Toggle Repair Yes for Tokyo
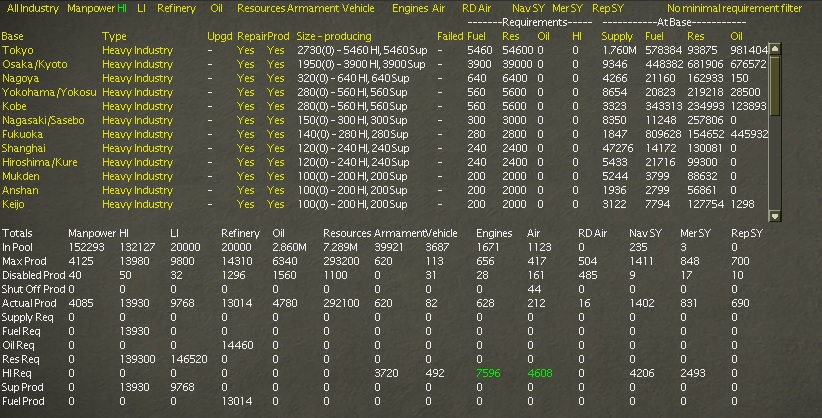This screenshot has height=418, width=822. pyautogui.click(x=245, y=50)
